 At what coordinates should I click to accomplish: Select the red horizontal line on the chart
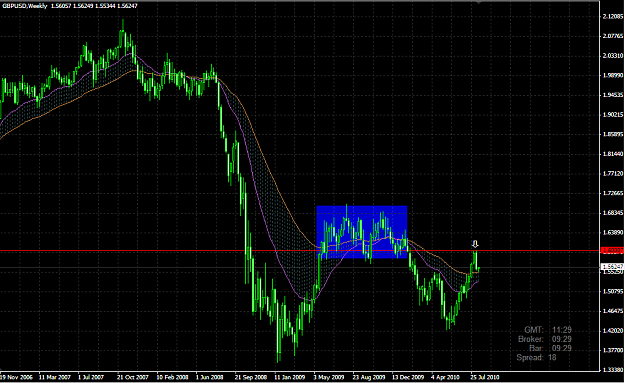(x=300, y=251)
